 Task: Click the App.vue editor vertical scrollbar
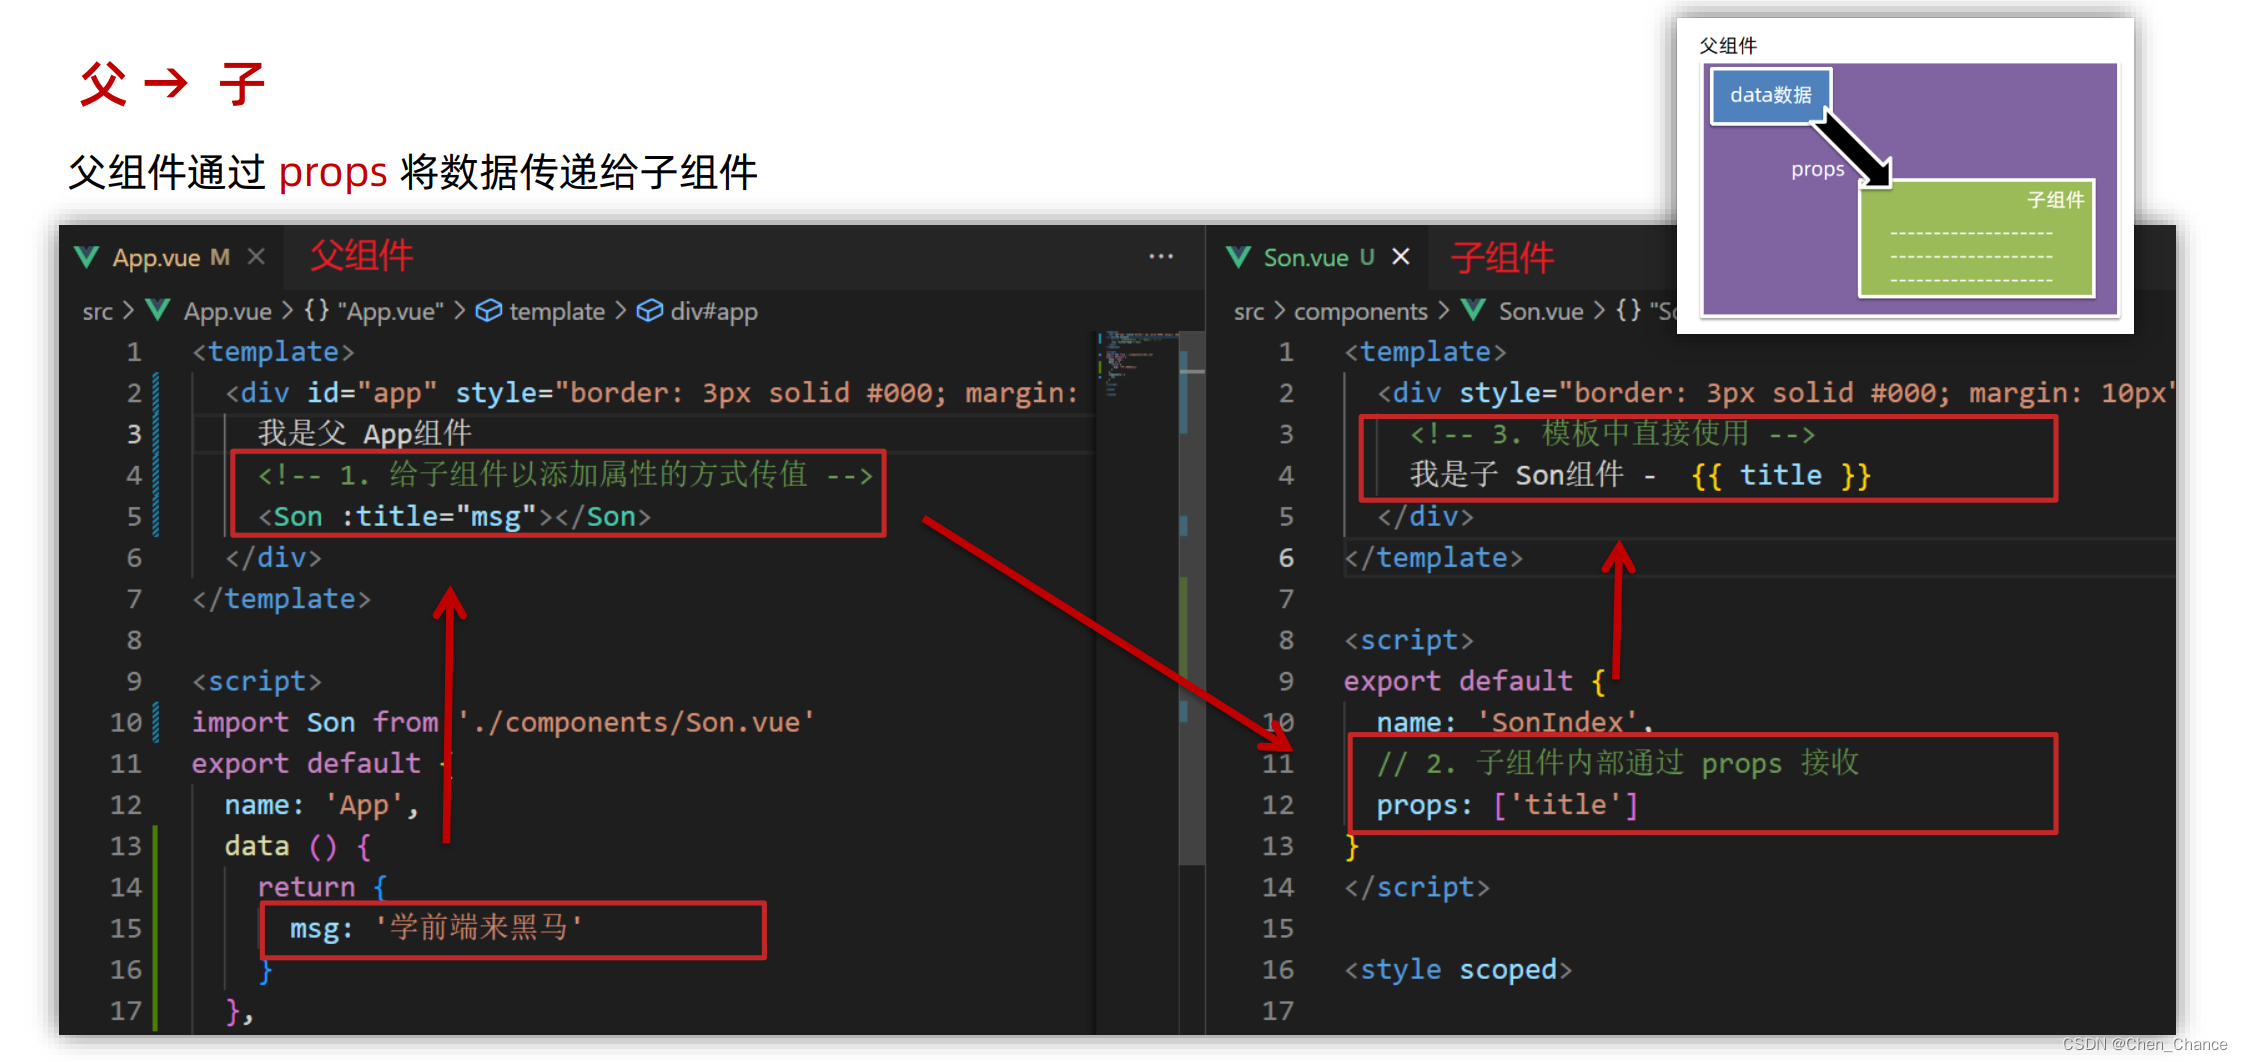(x=1191, y=600)
